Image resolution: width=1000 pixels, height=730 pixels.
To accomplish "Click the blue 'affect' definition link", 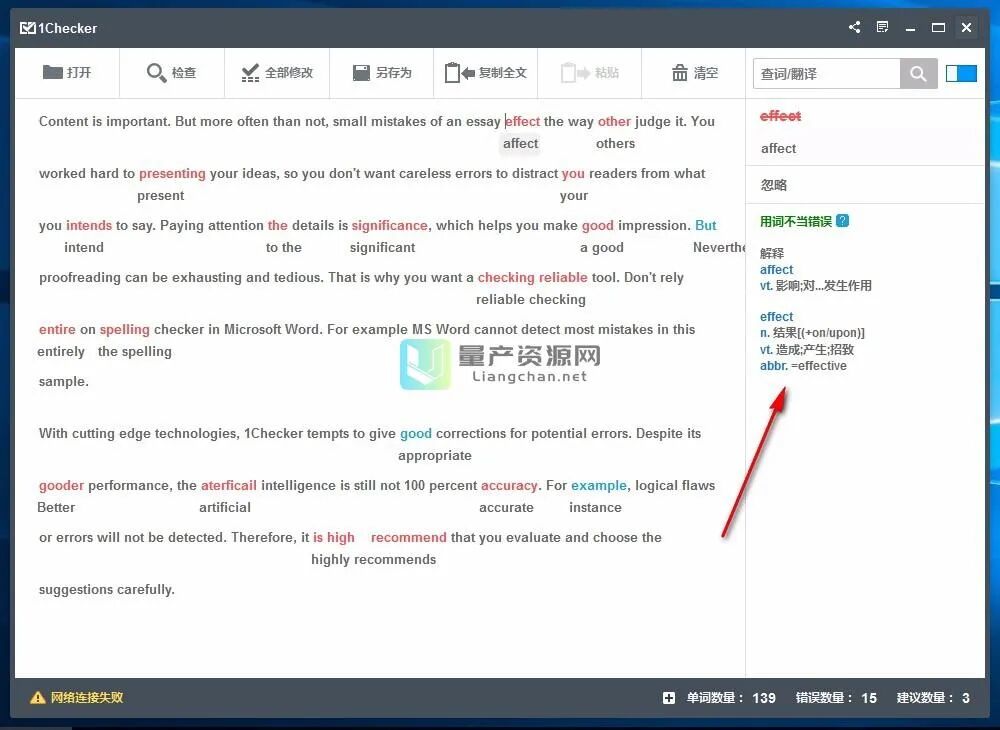I will coord(776,270).
